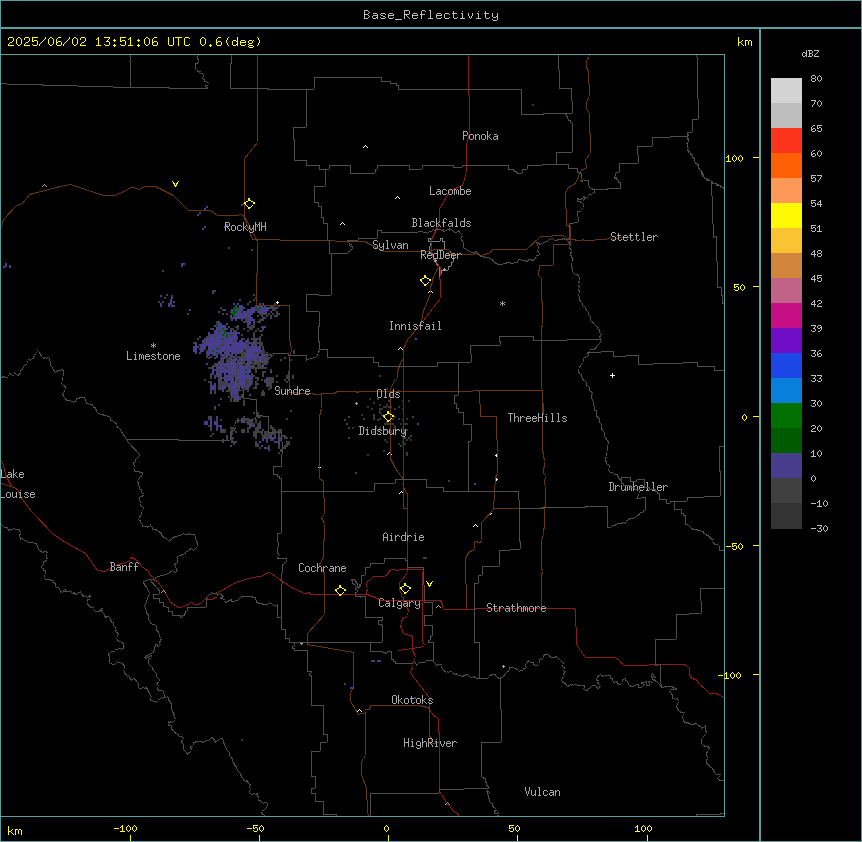Click the RedDeer map label
This screenshot has width=862, height=842.
pos(440,255)
